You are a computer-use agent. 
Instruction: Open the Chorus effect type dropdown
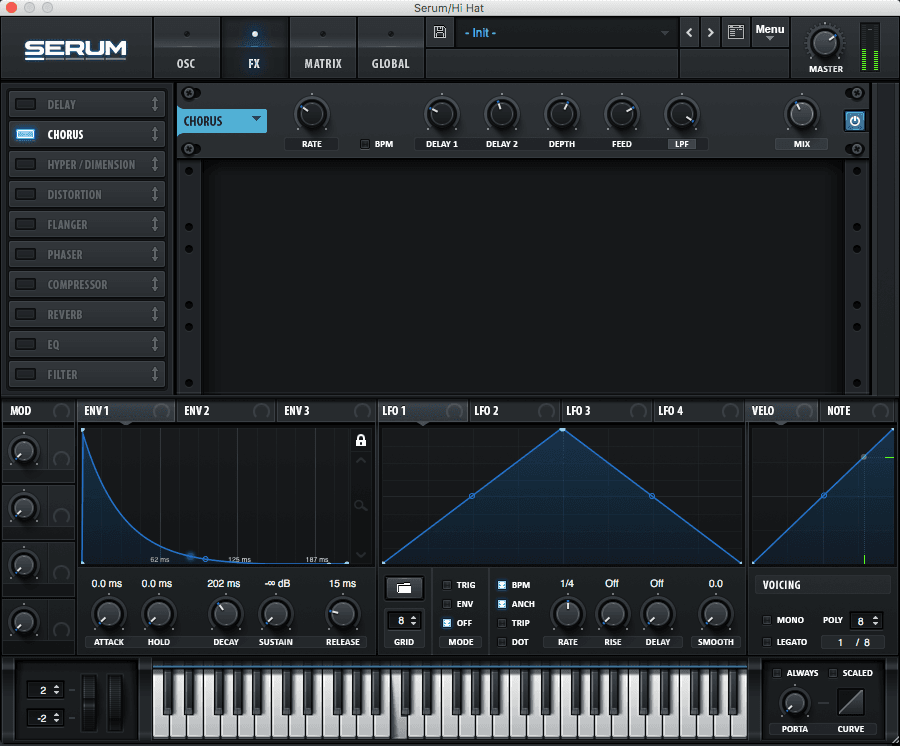click(x=222, y=121)
